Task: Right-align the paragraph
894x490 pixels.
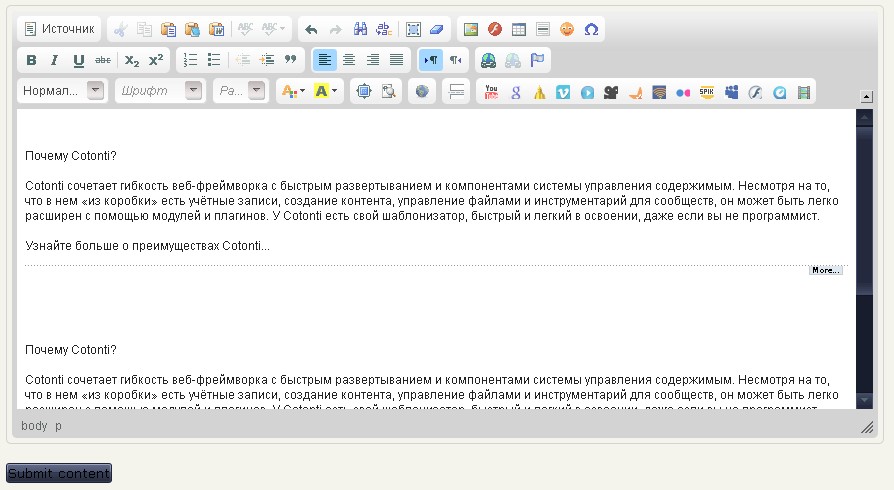Action: [x=373, y=60]
